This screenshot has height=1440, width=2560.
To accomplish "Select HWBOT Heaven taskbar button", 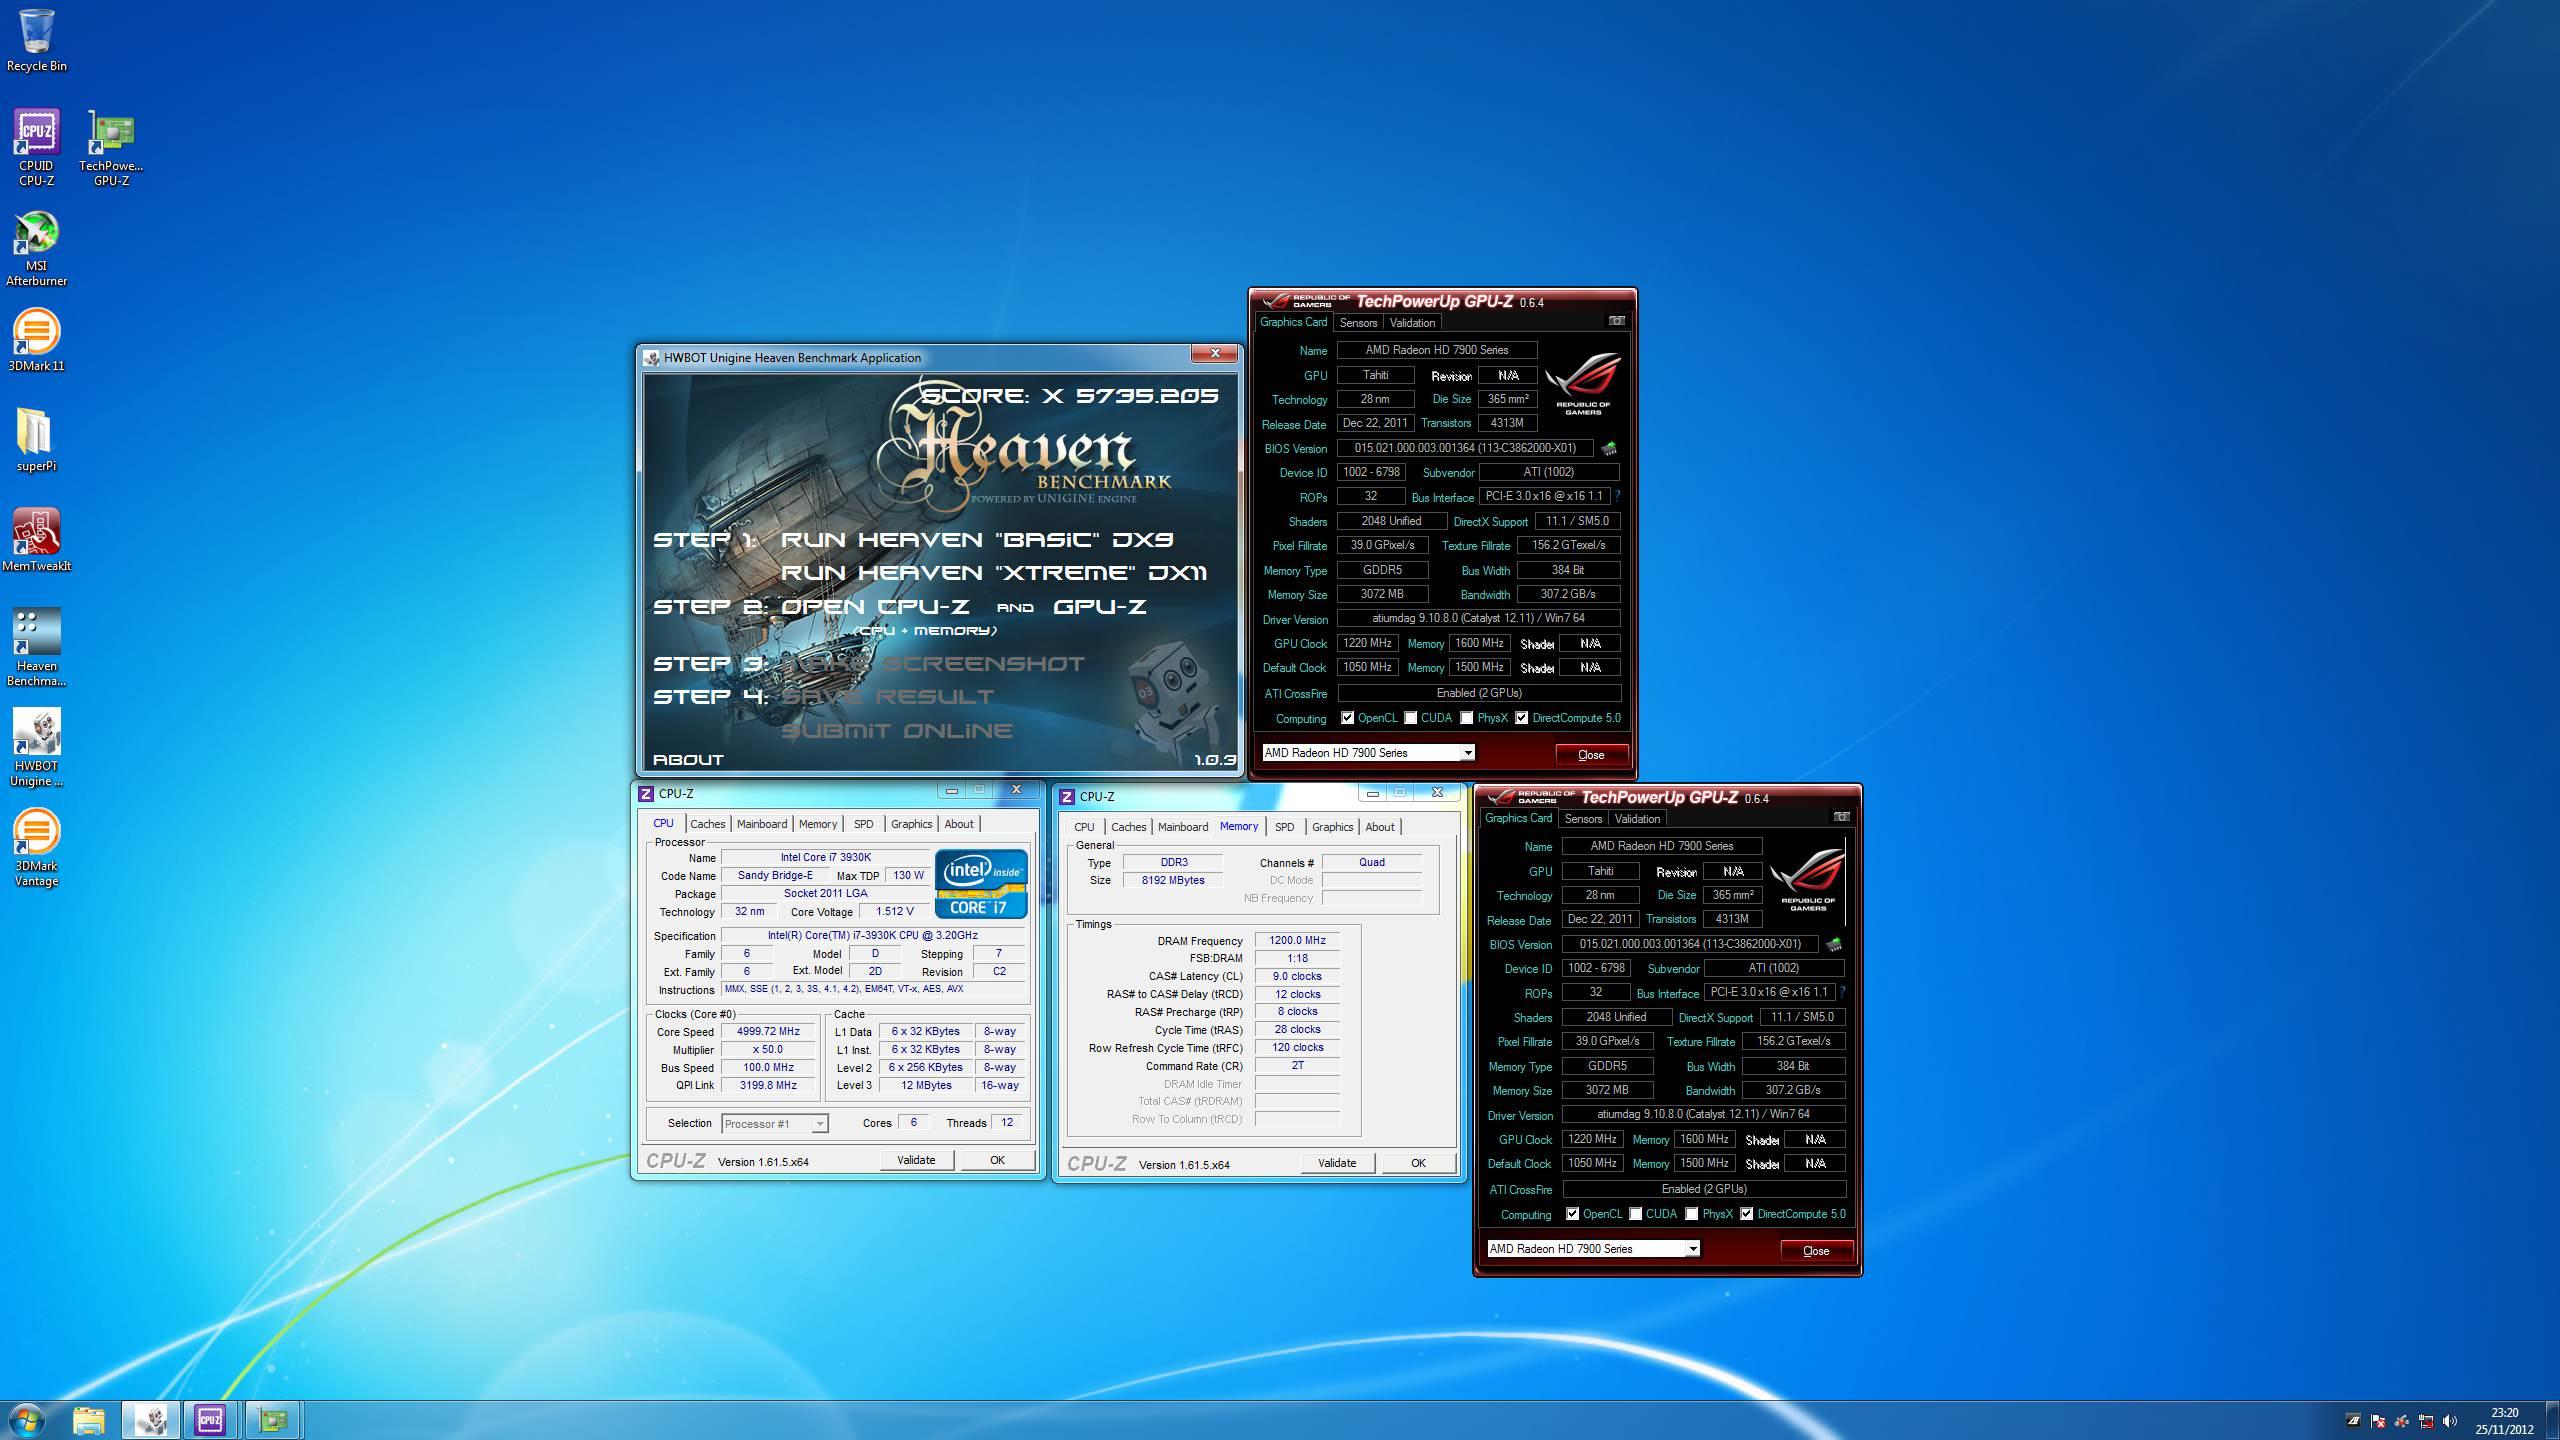I will 151,1420.
